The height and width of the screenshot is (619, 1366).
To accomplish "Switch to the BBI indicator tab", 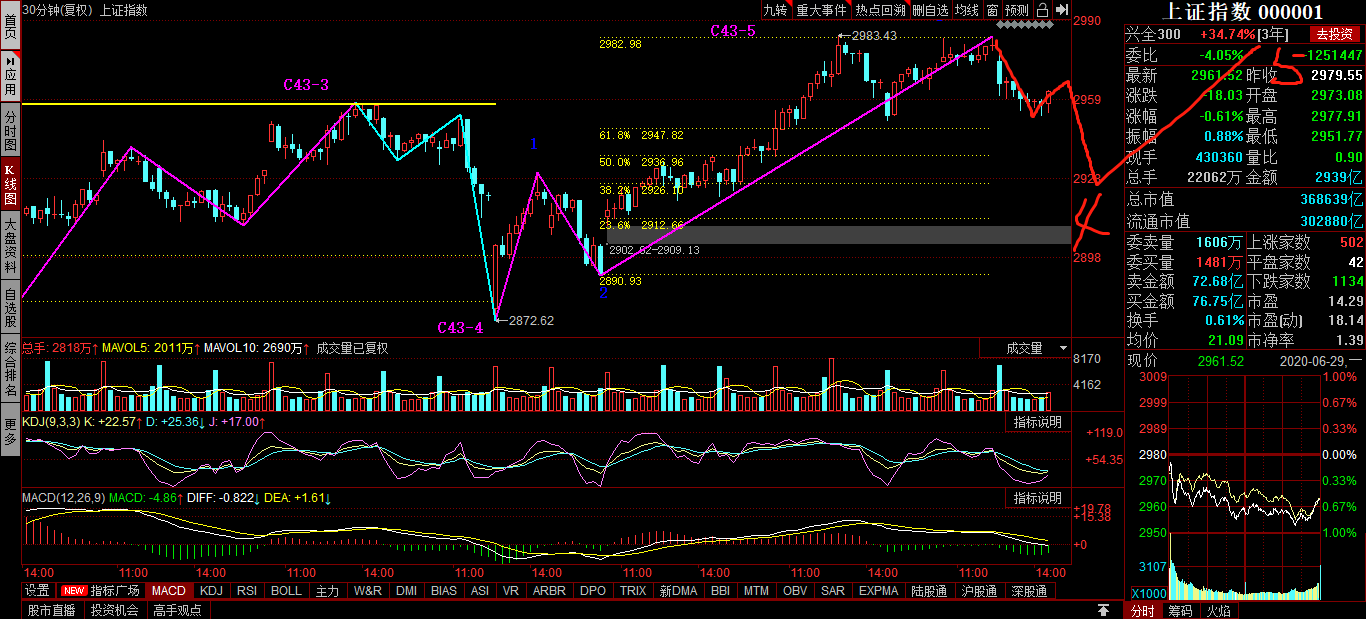I will [720, 591].
